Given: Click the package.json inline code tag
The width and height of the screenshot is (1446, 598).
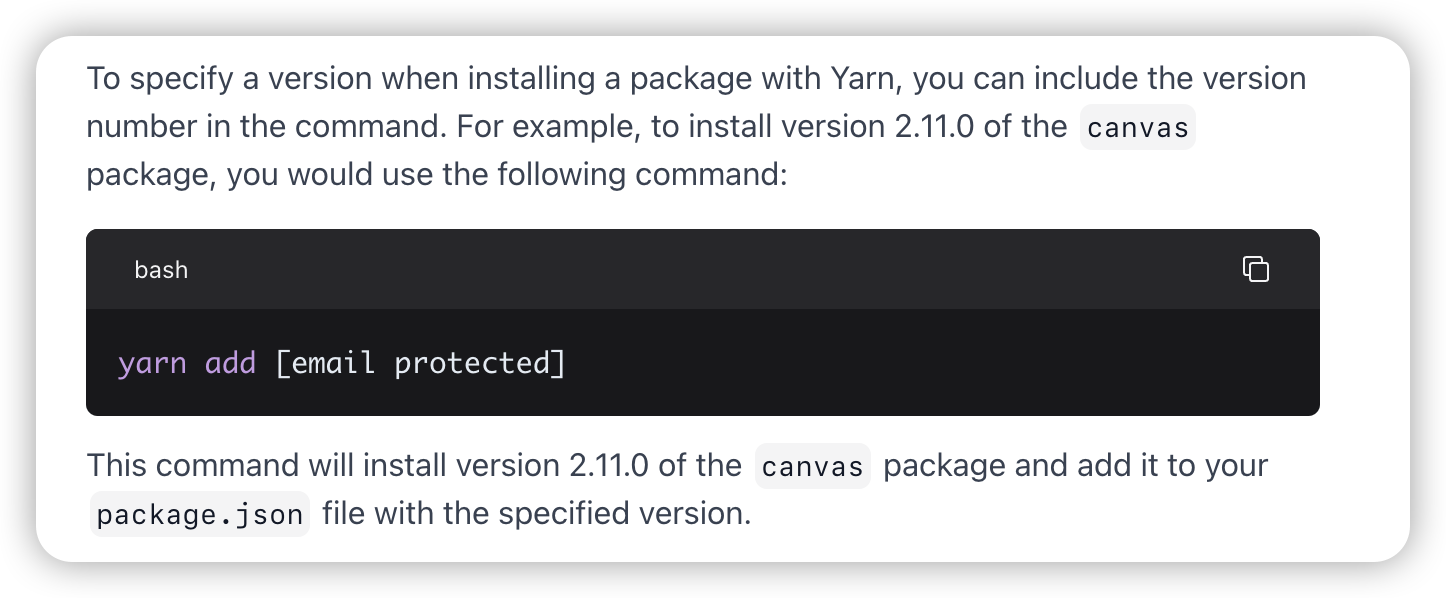Looking at the screenshot, I should point(200,515).
